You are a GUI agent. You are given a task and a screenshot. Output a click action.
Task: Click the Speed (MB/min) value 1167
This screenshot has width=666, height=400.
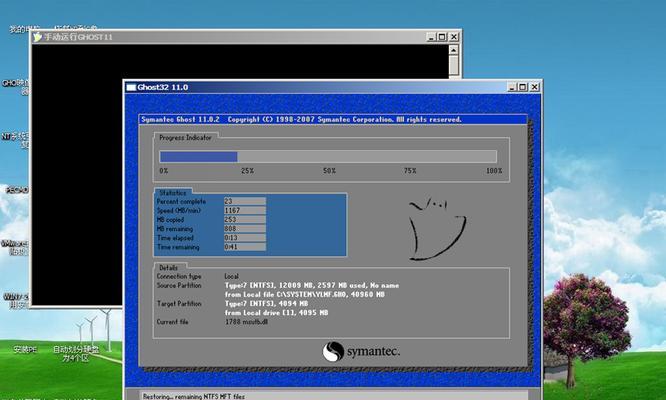(x=245, y=211)
